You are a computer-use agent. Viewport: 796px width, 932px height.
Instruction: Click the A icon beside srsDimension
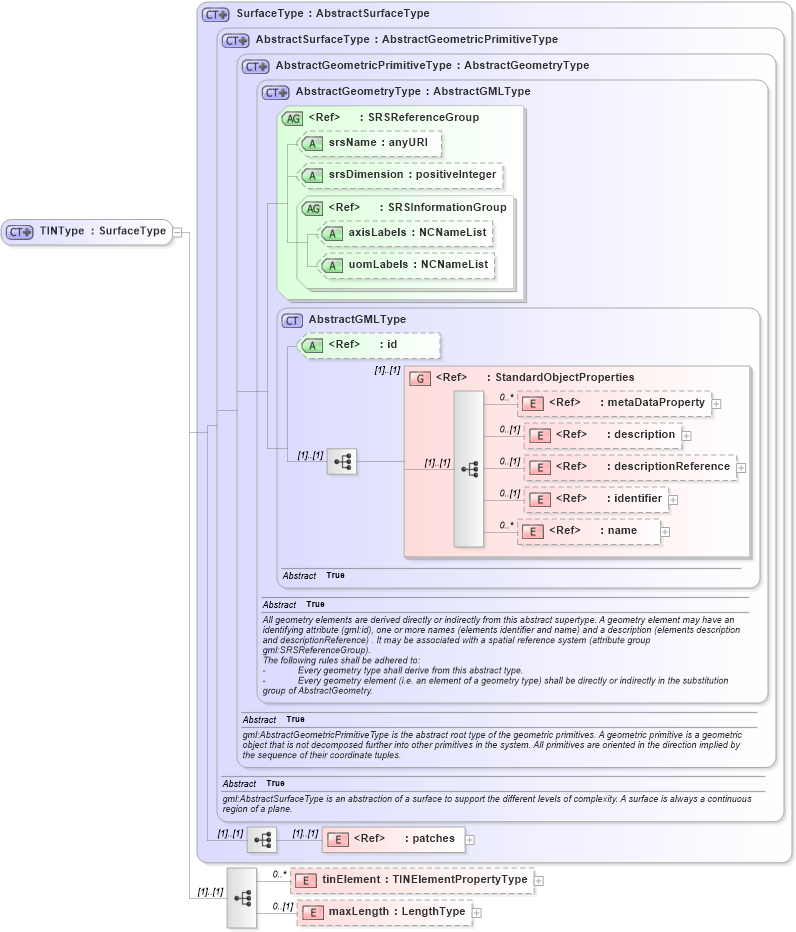(x=312, y=175)
